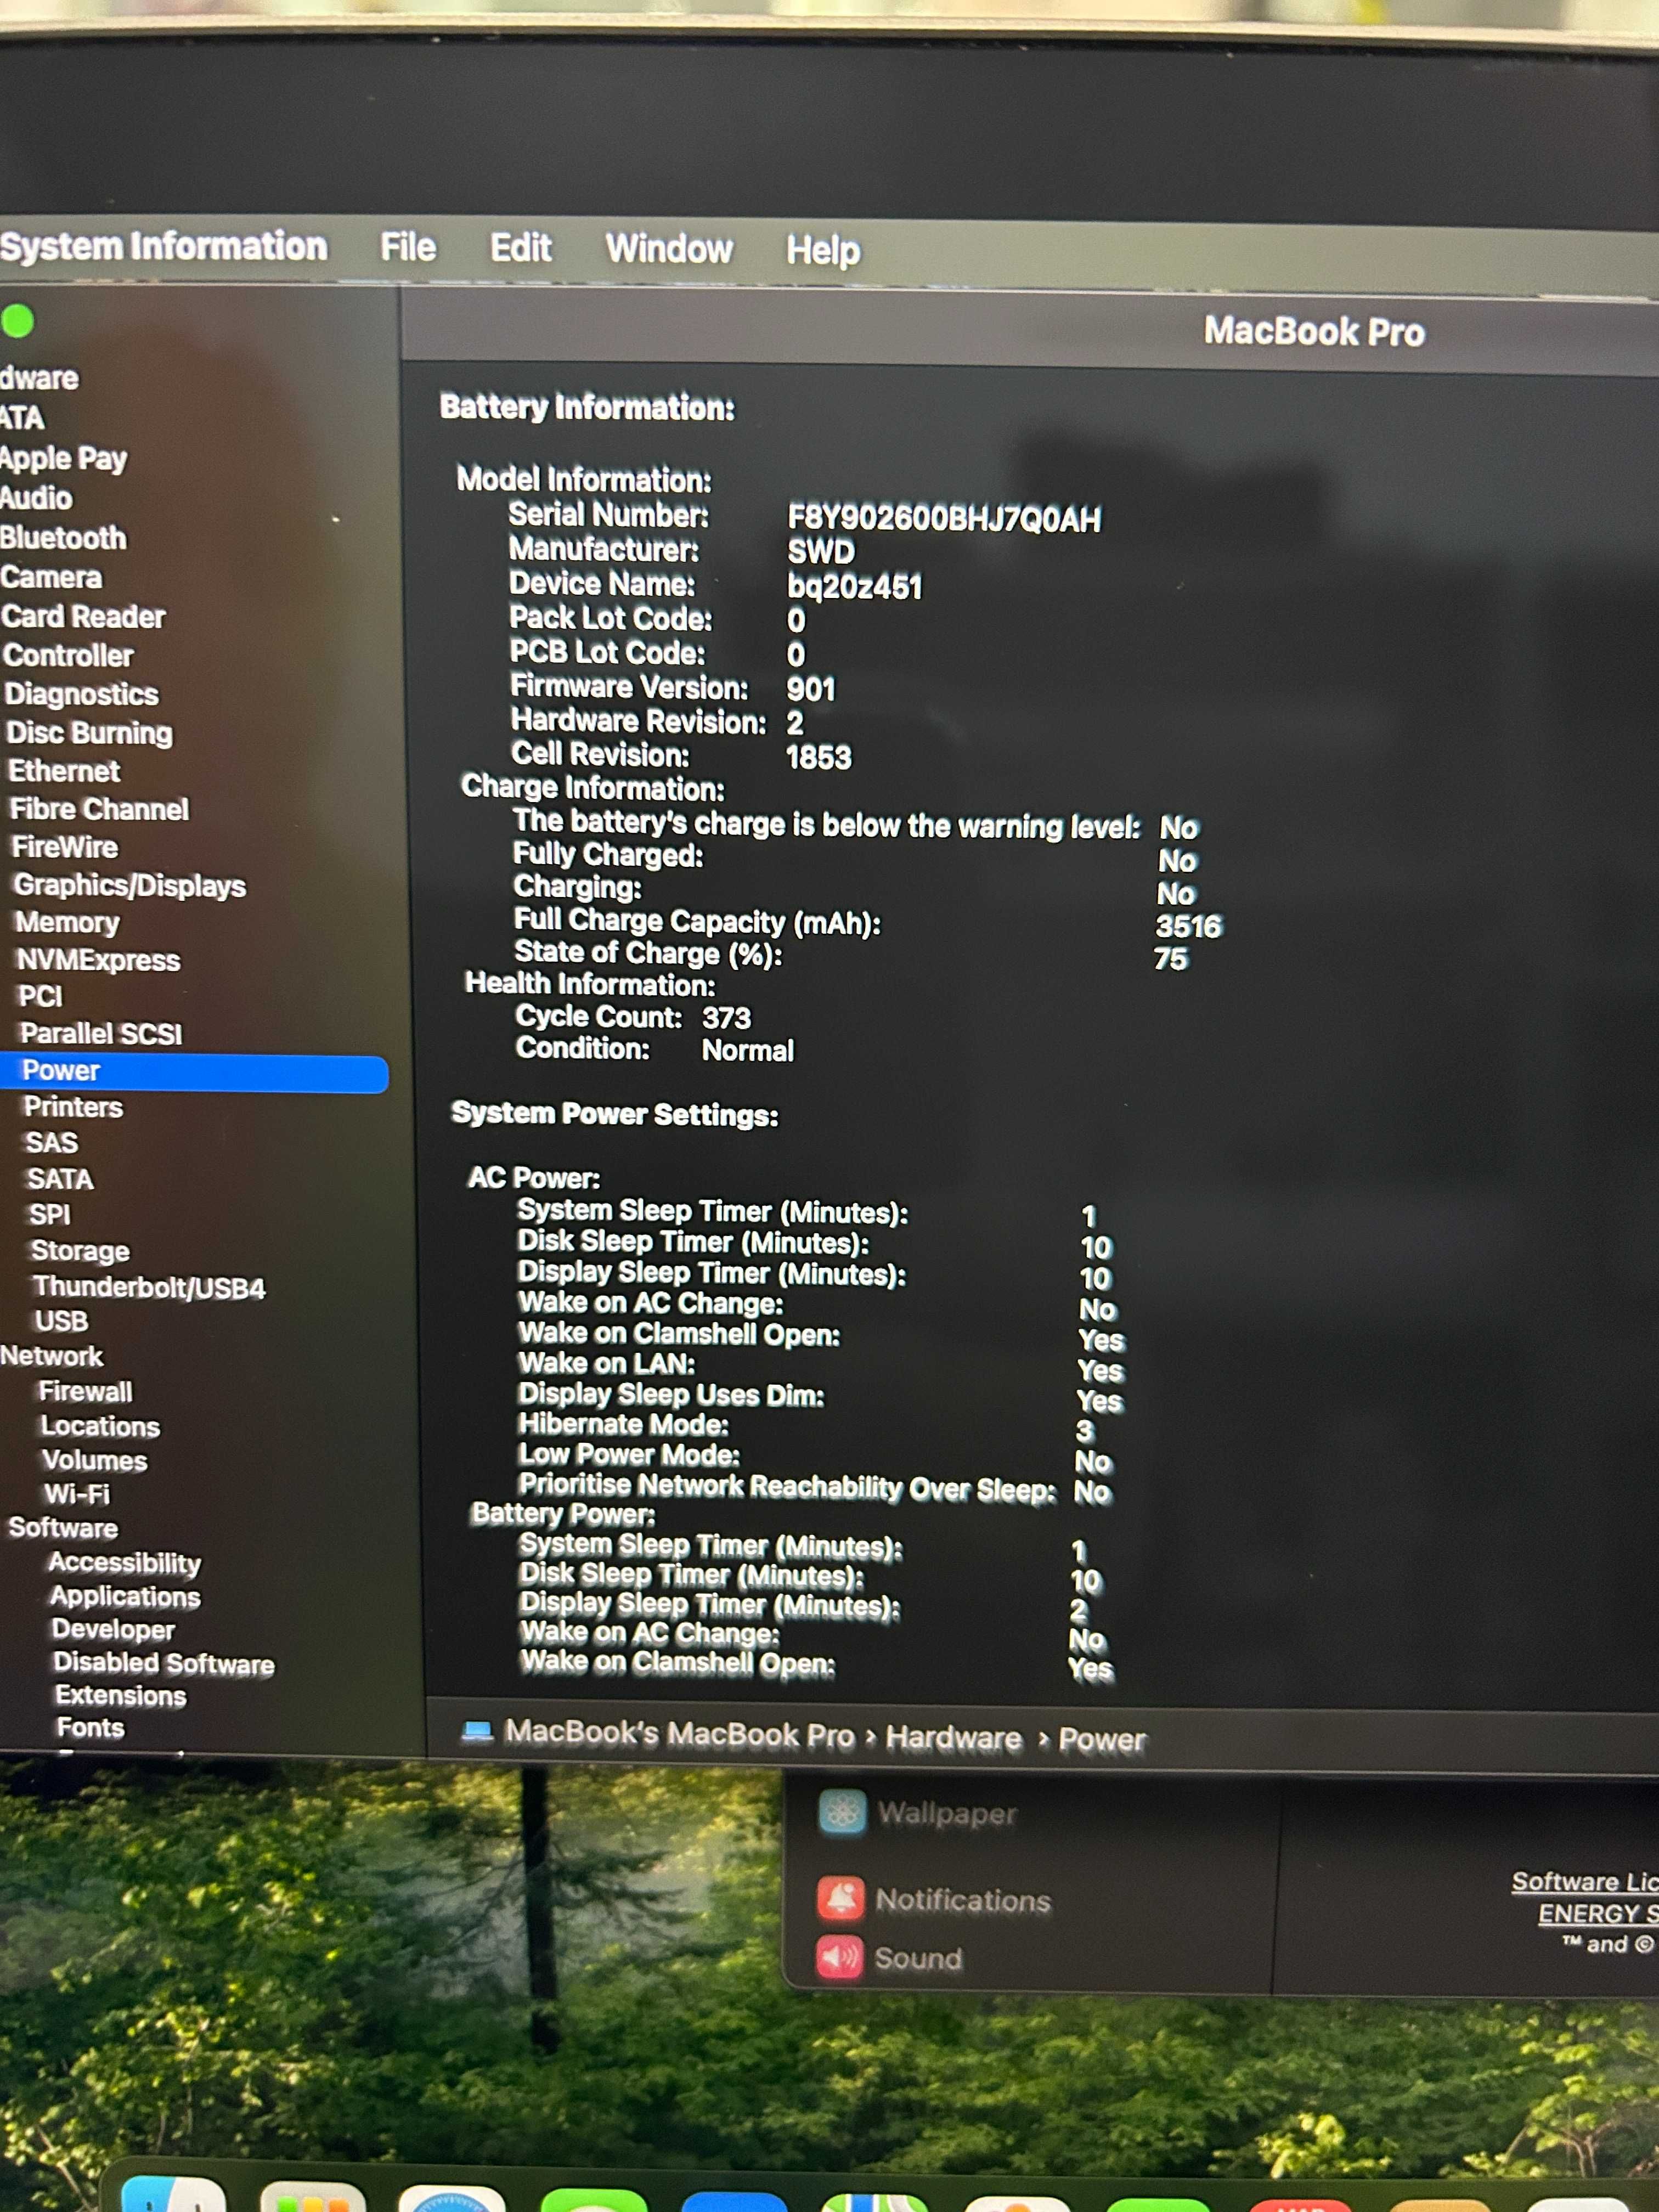This screenshot has width=1659, height=2212.
Task: Click the Notifications bell icon in Settings
Action: click(x=840, y=1898)
